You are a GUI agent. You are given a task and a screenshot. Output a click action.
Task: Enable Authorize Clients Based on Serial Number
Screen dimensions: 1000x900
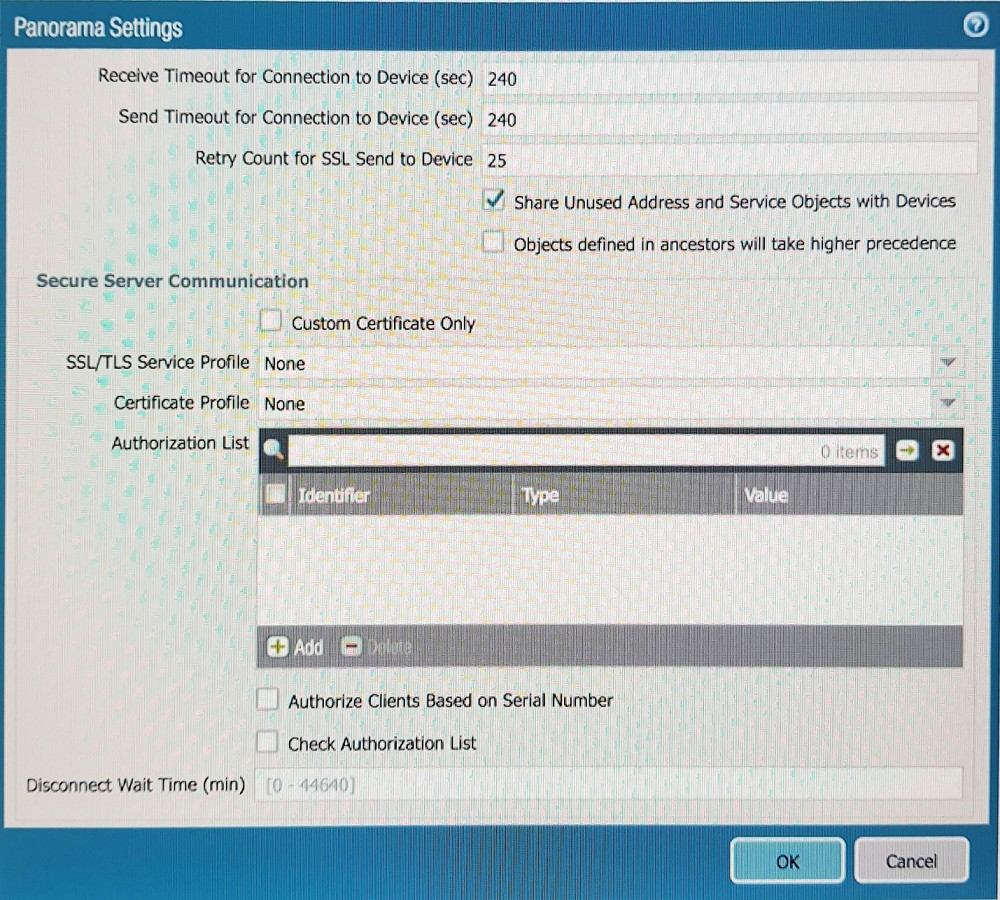click(268, 700)
